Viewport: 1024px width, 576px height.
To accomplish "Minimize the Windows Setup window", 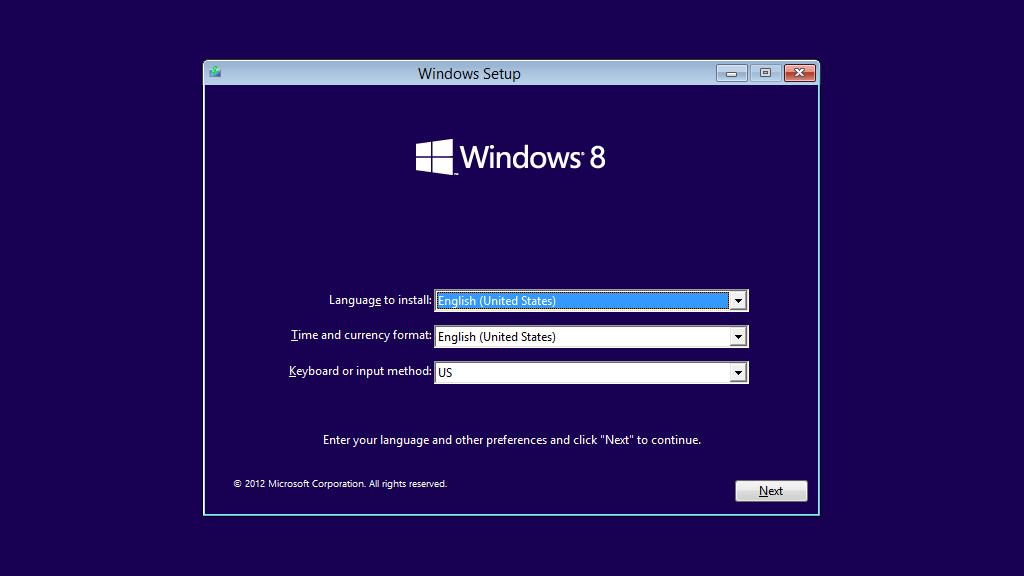I will (x=731, y=73).
